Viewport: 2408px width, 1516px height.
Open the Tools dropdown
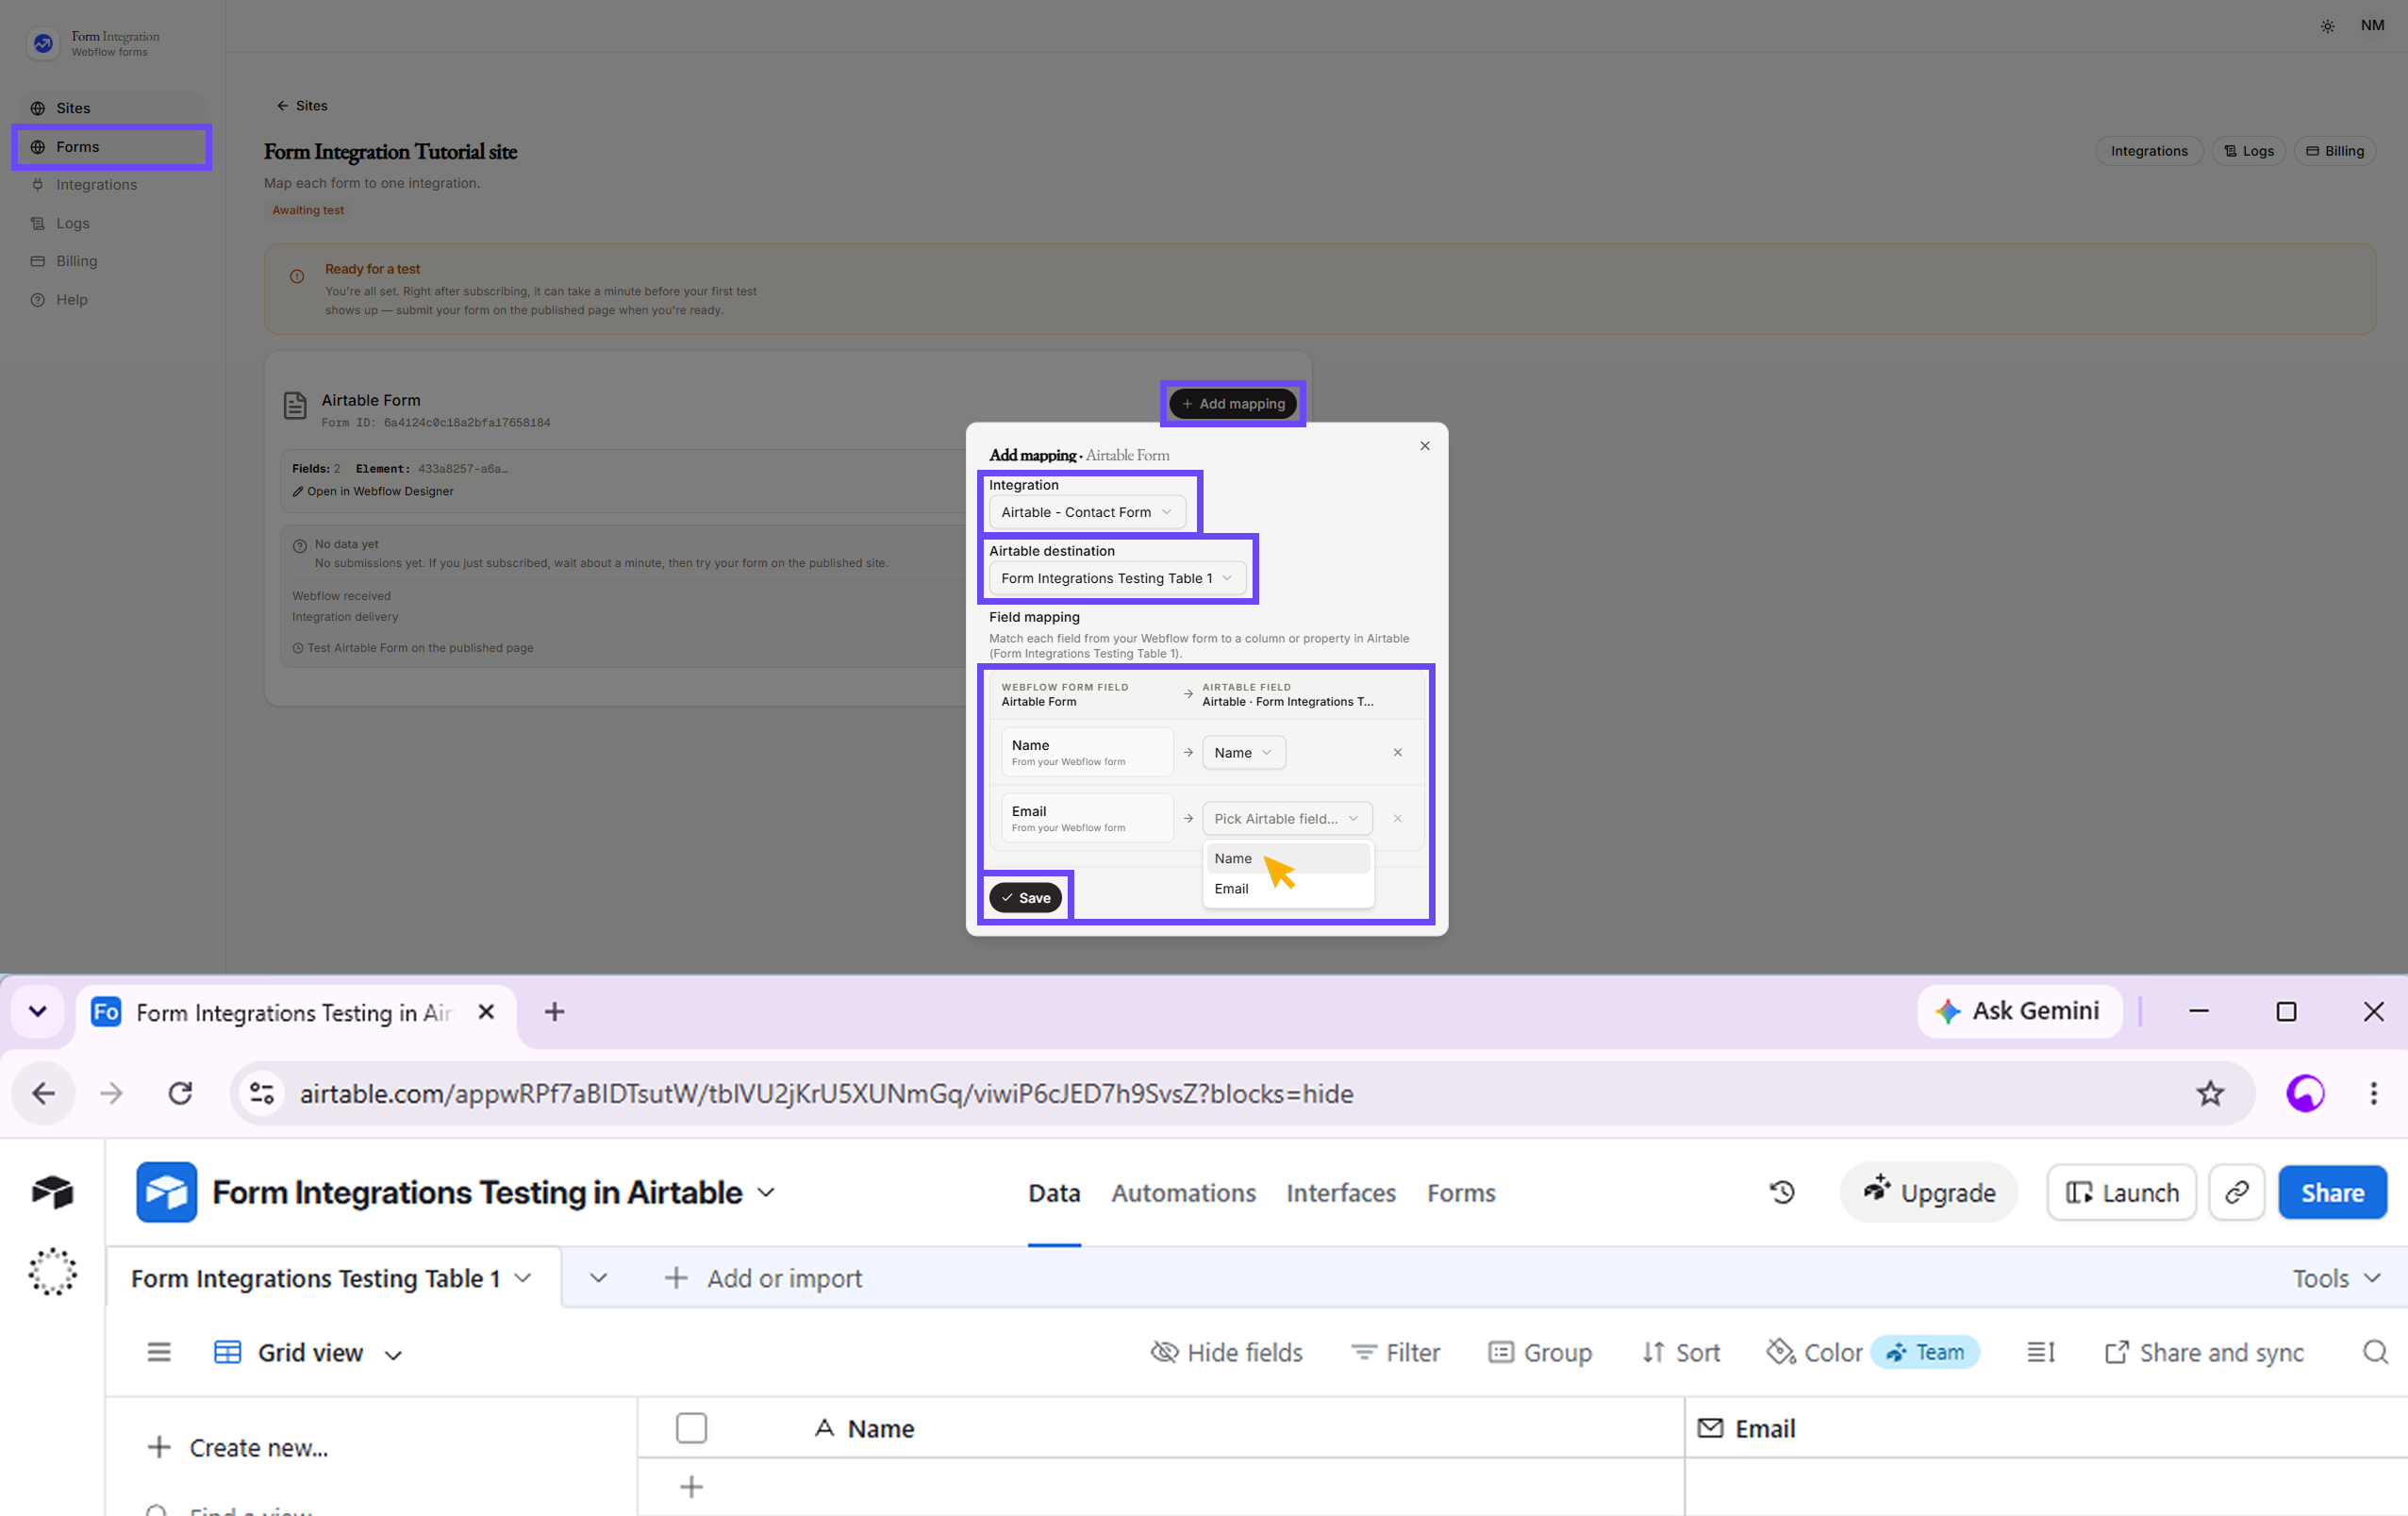pyautogui.click(x=2335, y=1278)
